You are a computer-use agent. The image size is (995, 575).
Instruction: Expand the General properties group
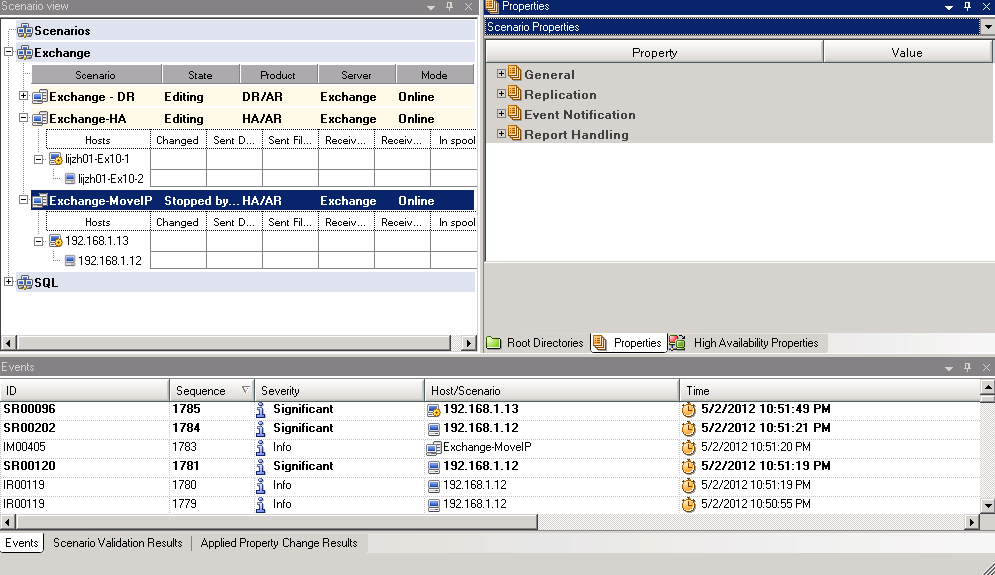(502, 75)
